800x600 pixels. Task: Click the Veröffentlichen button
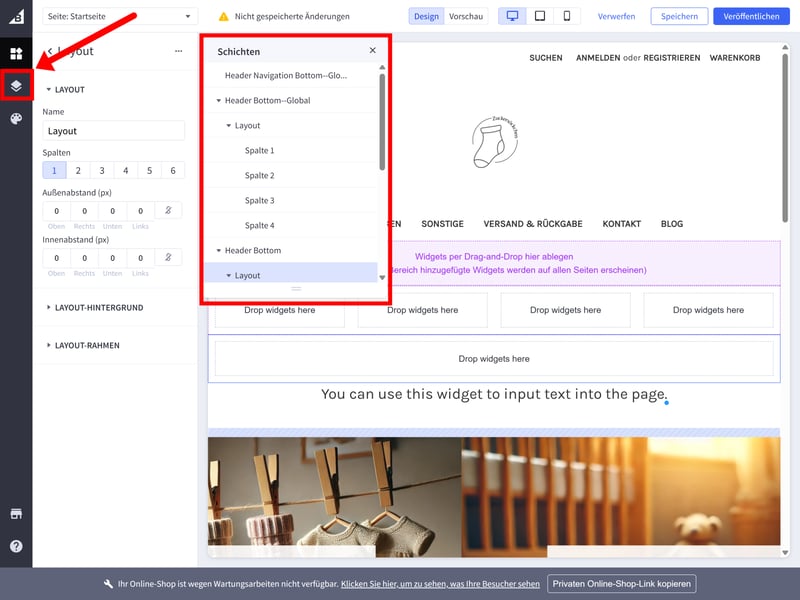pyautogui.click(x=751, y=16)
